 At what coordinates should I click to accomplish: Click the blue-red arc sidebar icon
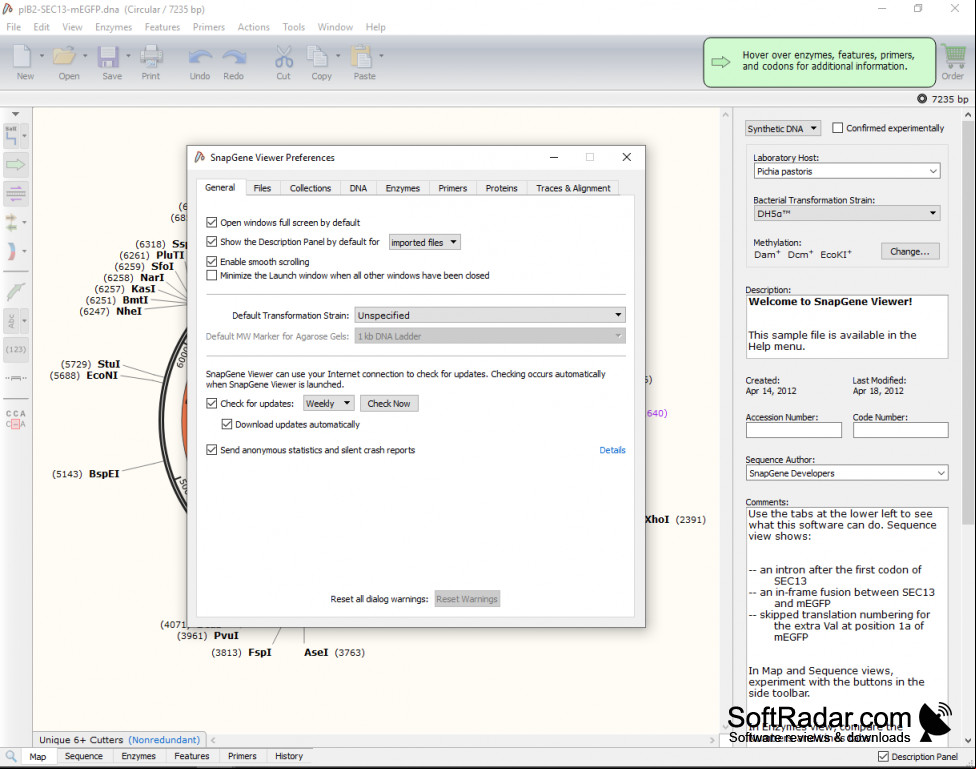click(11, 252)
